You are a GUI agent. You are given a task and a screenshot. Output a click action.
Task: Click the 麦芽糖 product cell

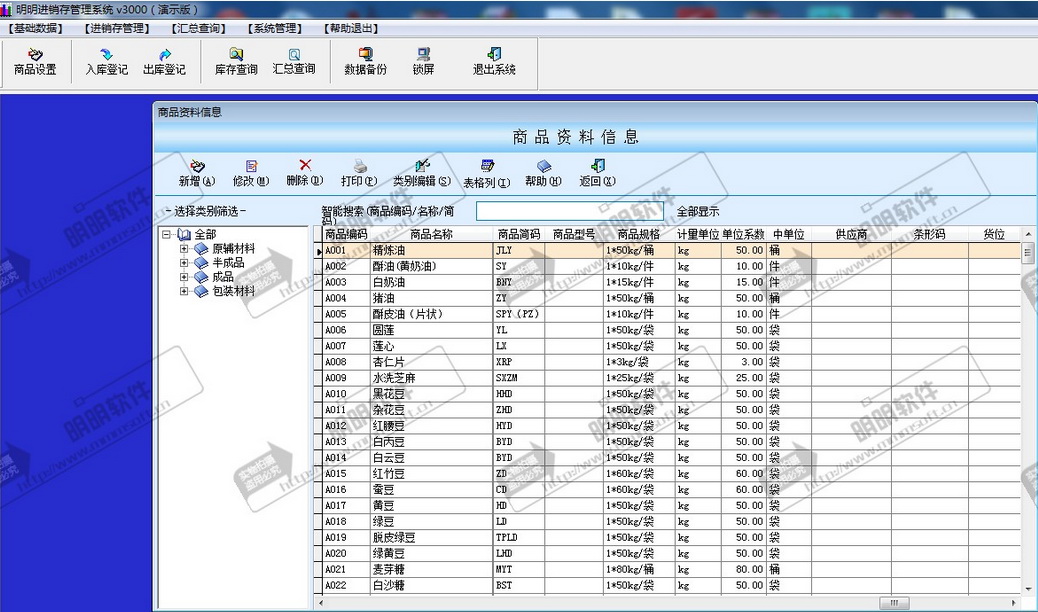(432, 569)
